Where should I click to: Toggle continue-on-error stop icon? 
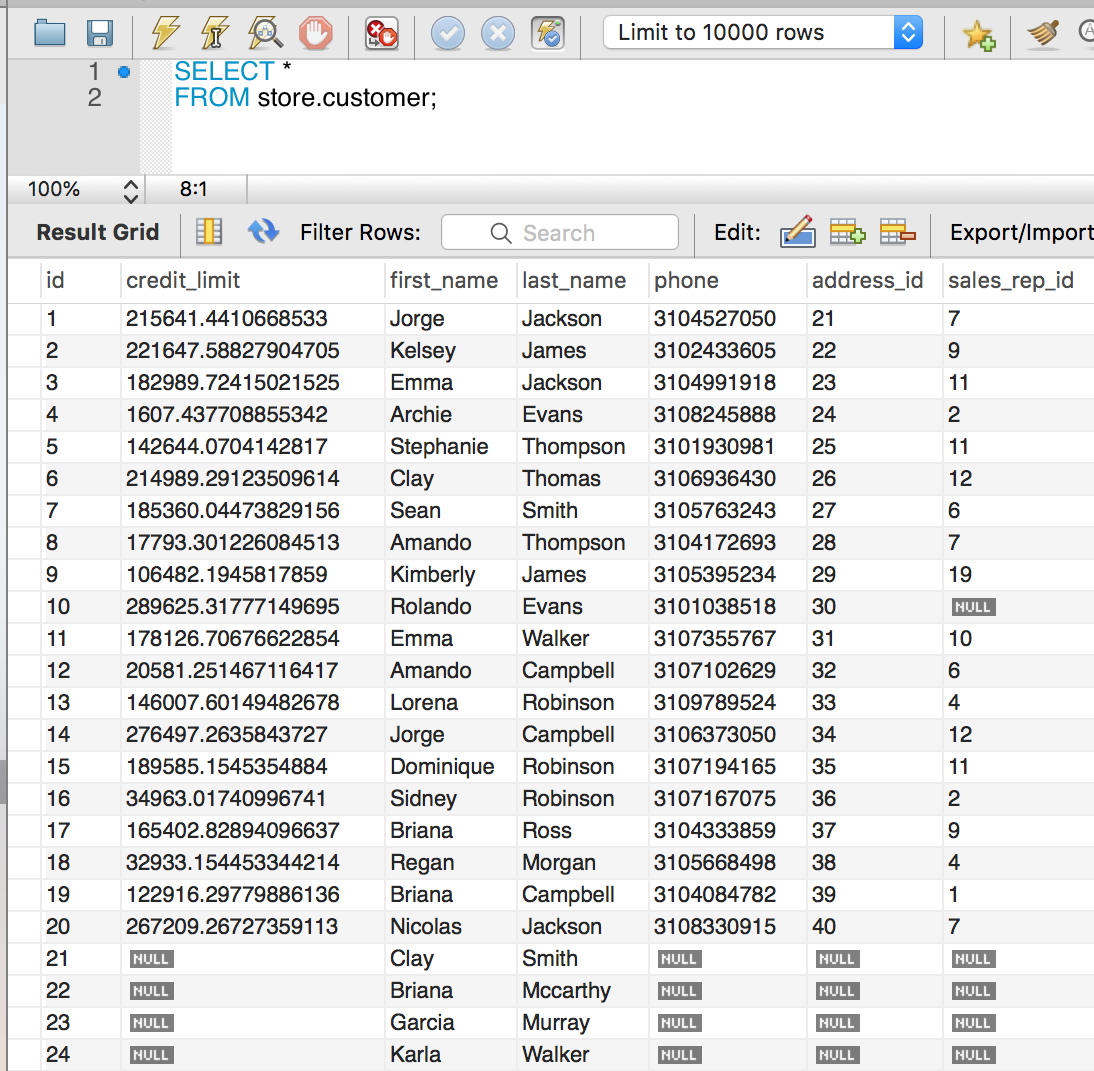point(382,33)
